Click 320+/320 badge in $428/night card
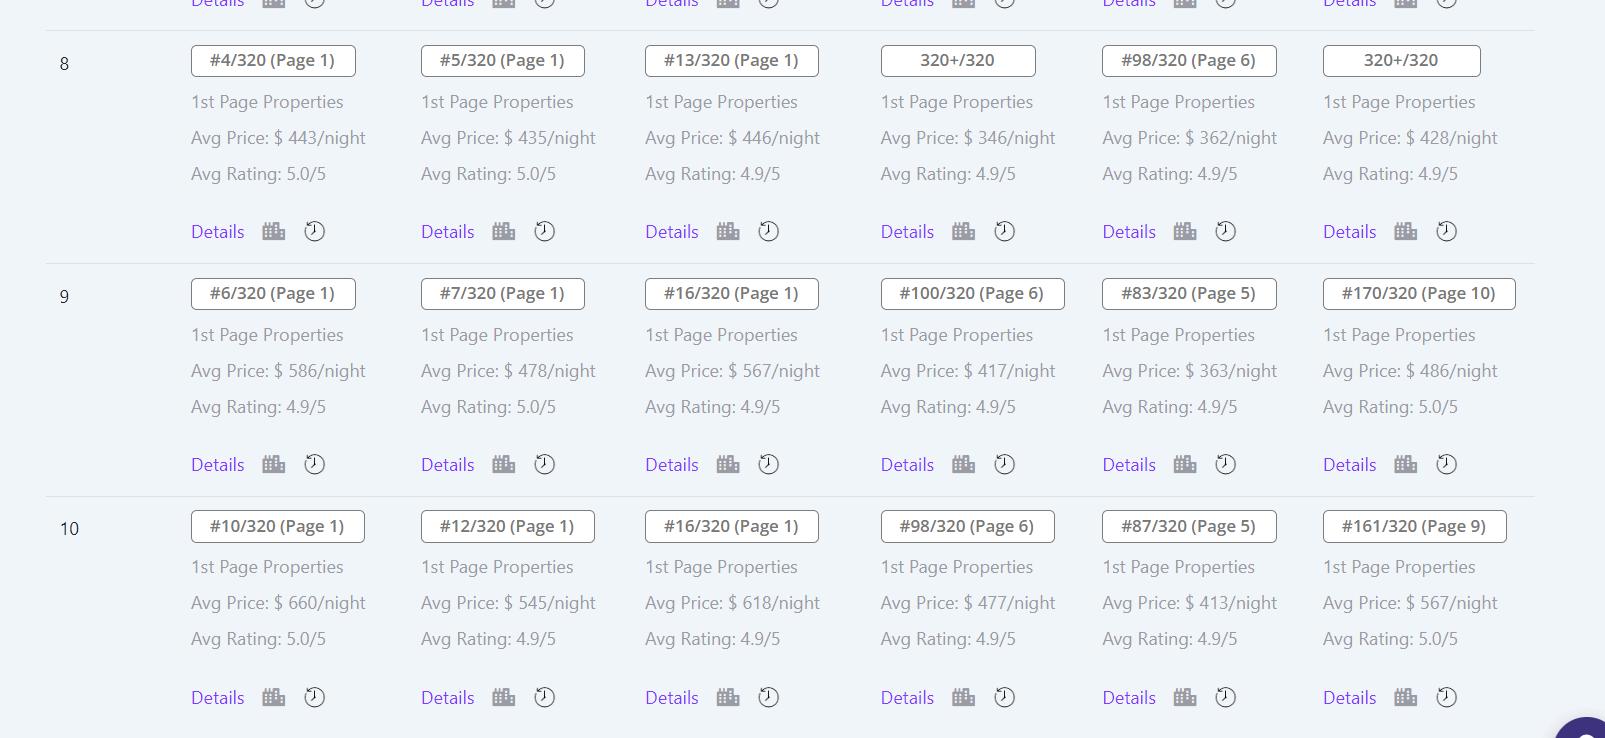This screenshot has width=1605, height=738. click(x=1402, y=61)
